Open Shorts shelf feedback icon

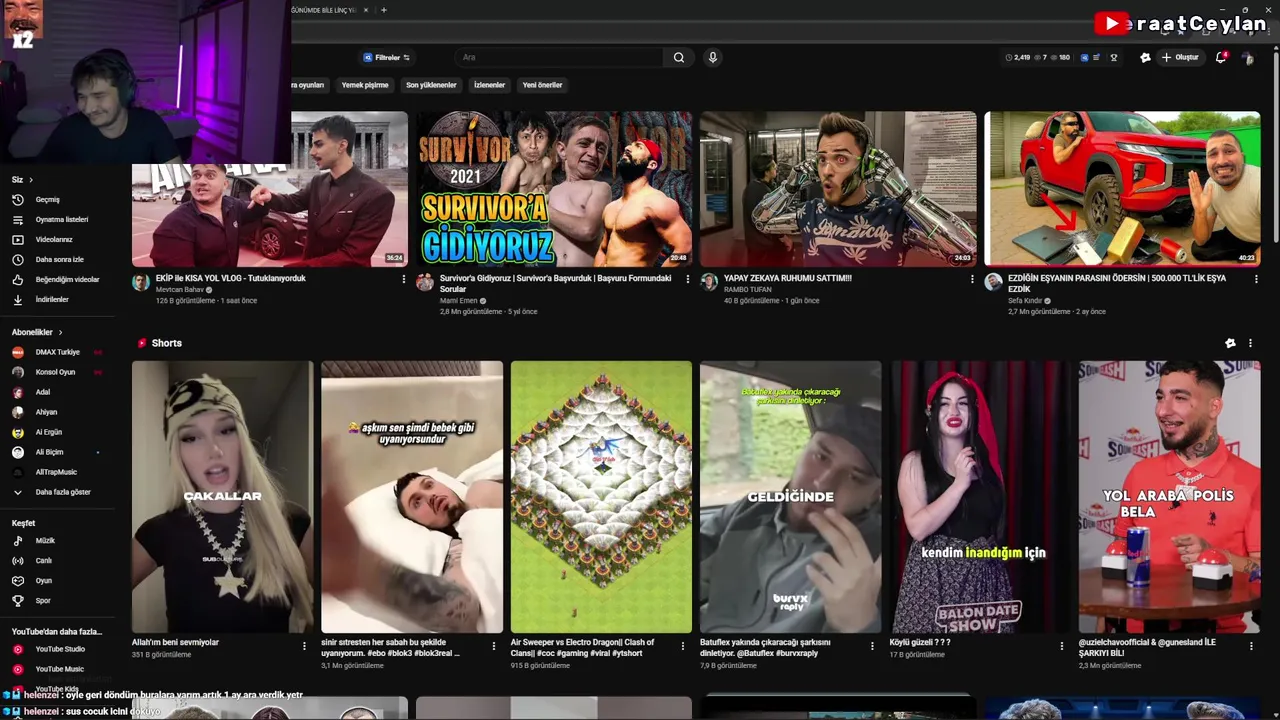click(1230, 343)
